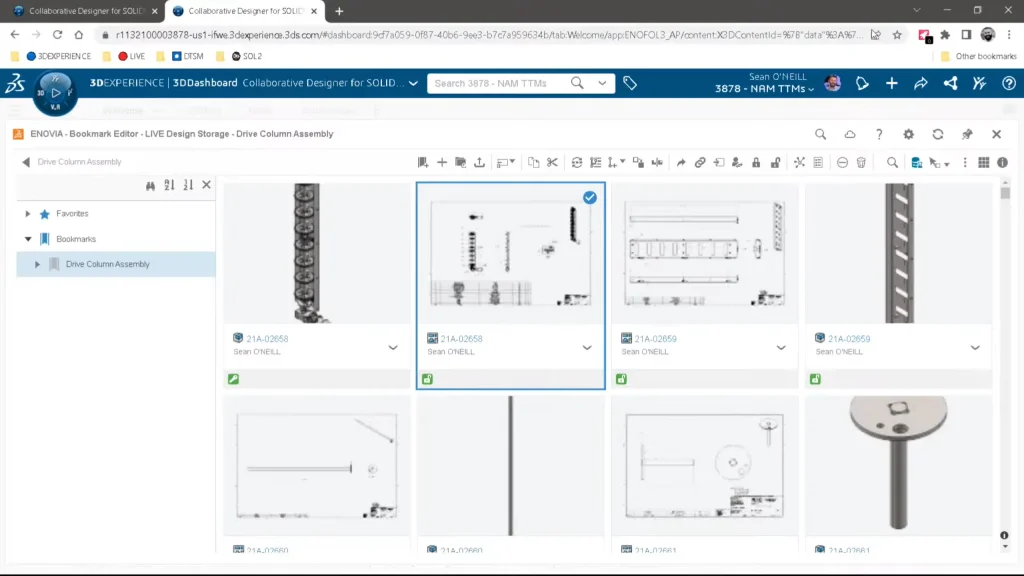Toggle the grid tile view button

click(x=984, y=162)
